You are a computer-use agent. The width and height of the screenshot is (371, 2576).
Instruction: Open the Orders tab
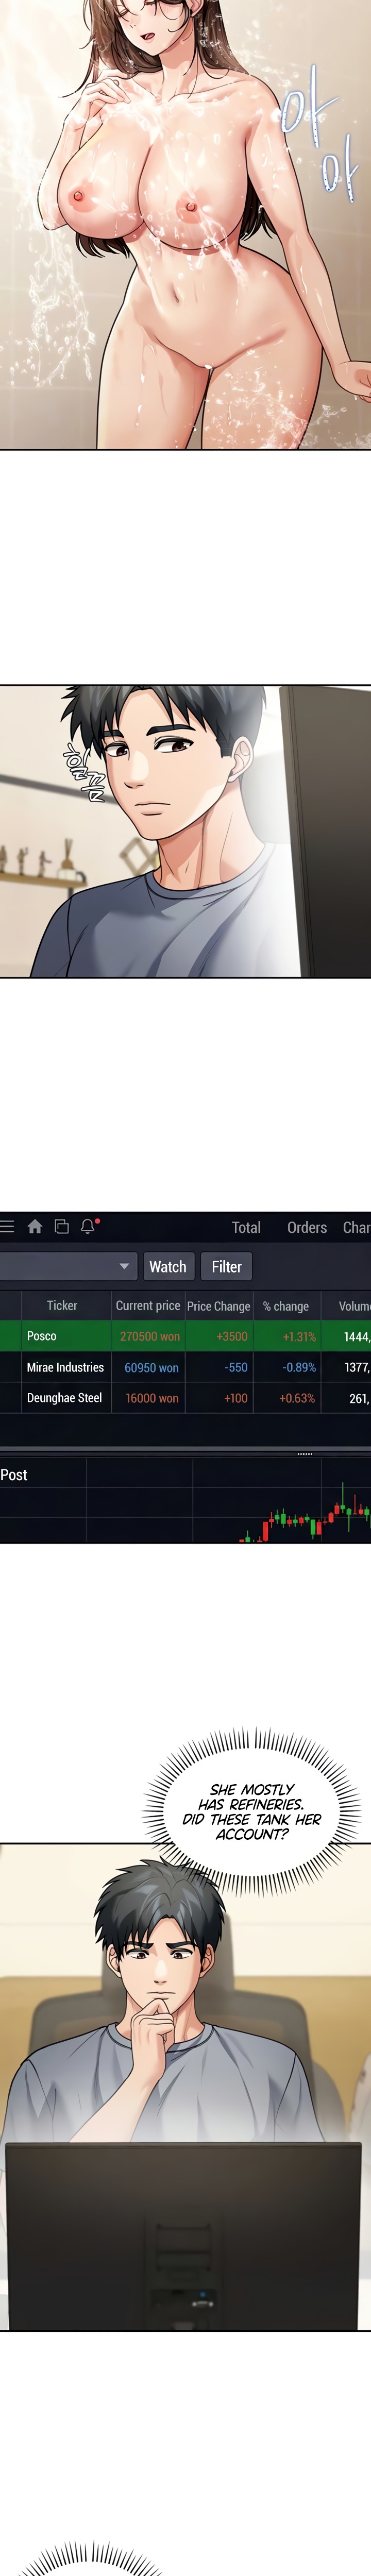[x=307, y=1227]
